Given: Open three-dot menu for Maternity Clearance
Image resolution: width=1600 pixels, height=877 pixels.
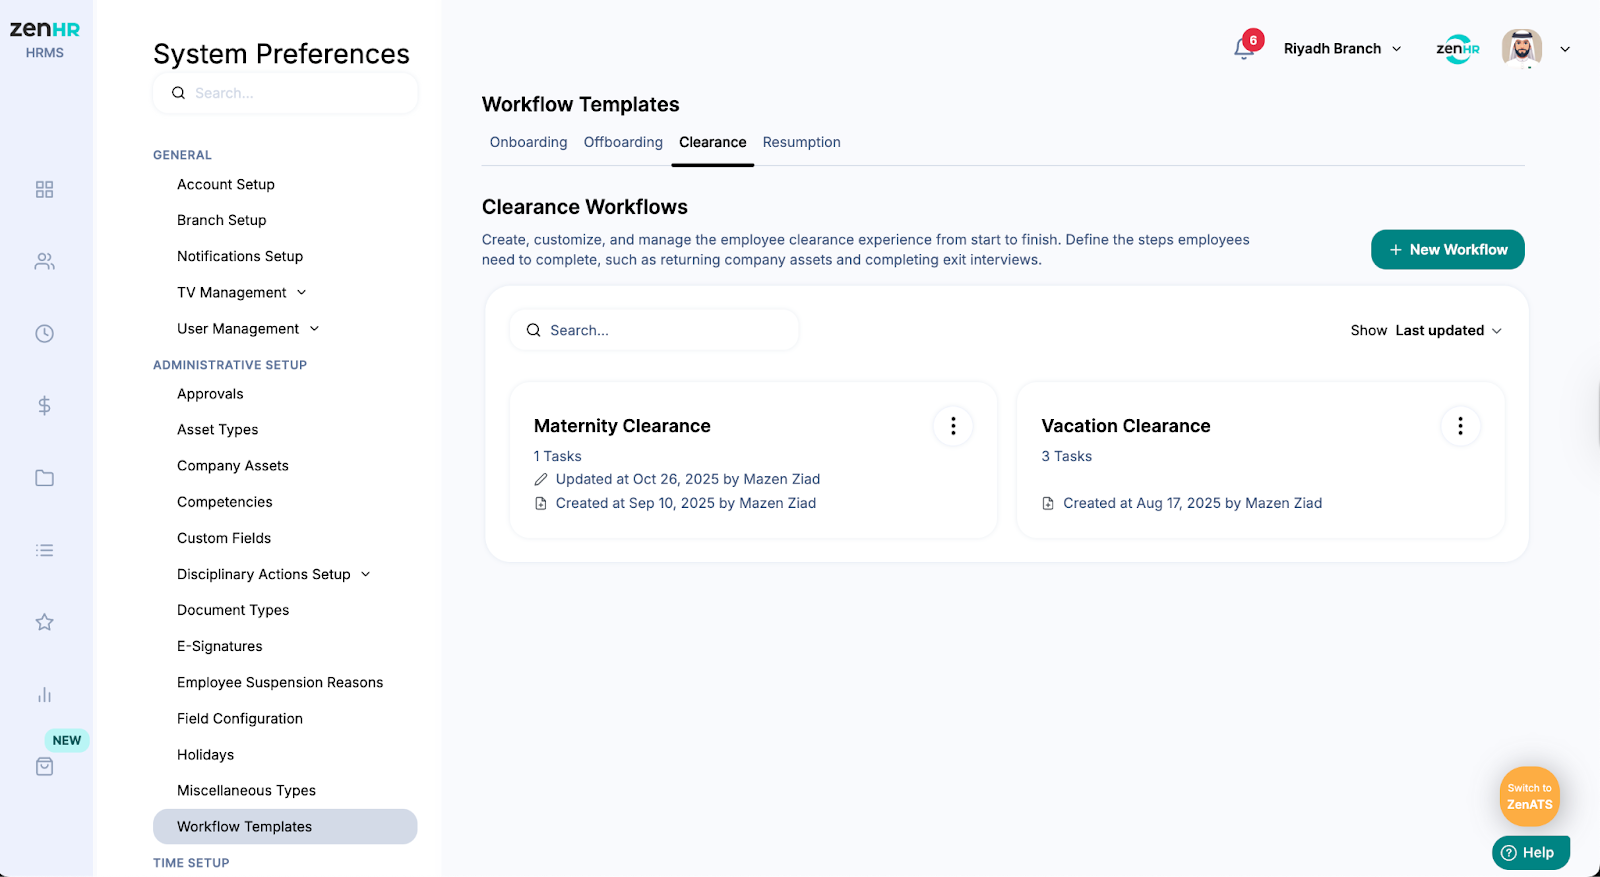Looking at the screenshot, I should (953, 426).
